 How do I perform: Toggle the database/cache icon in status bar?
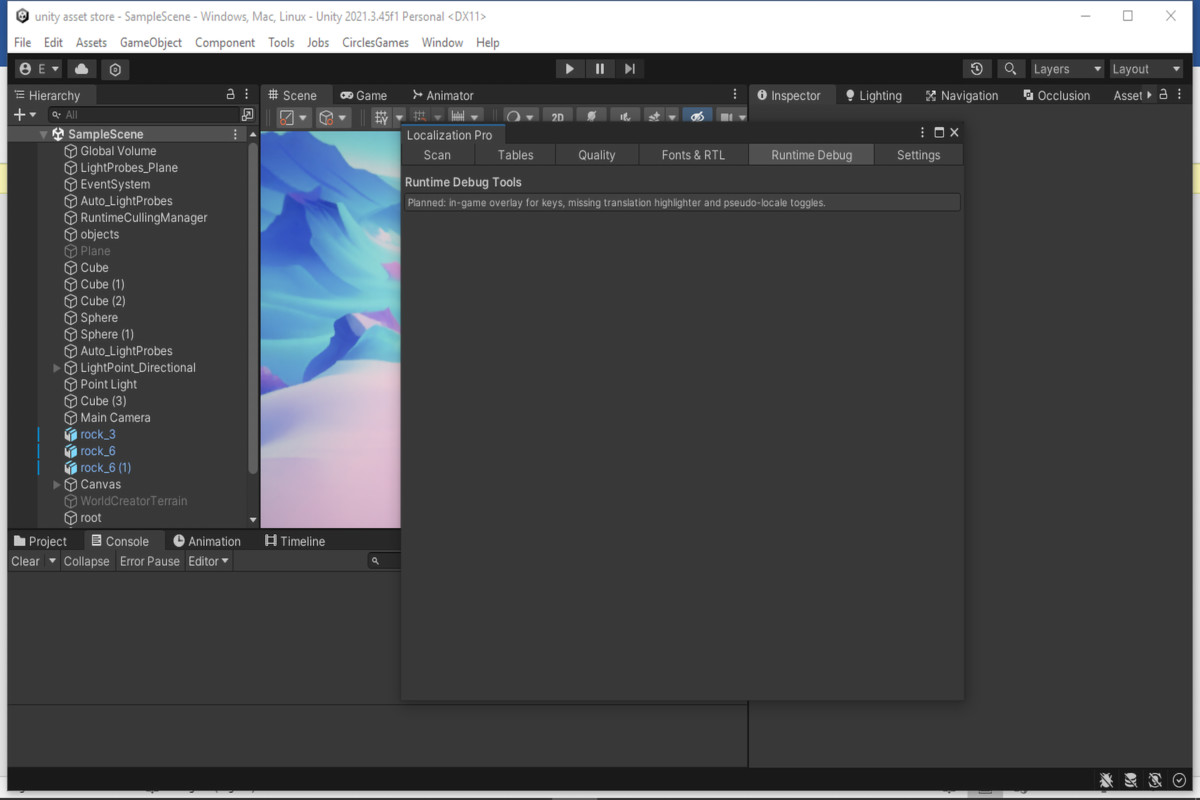[1130, 780]
